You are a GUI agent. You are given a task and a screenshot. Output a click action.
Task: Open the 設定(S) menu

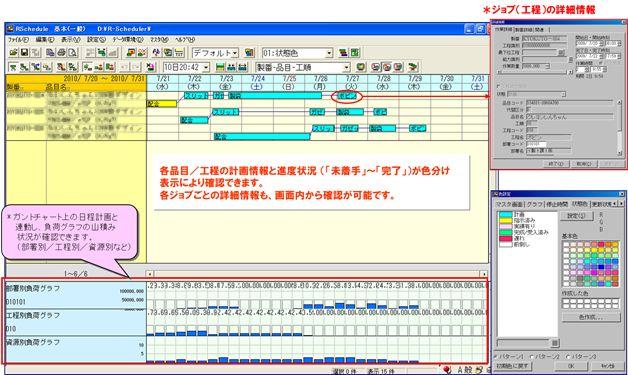click(97, 40)
